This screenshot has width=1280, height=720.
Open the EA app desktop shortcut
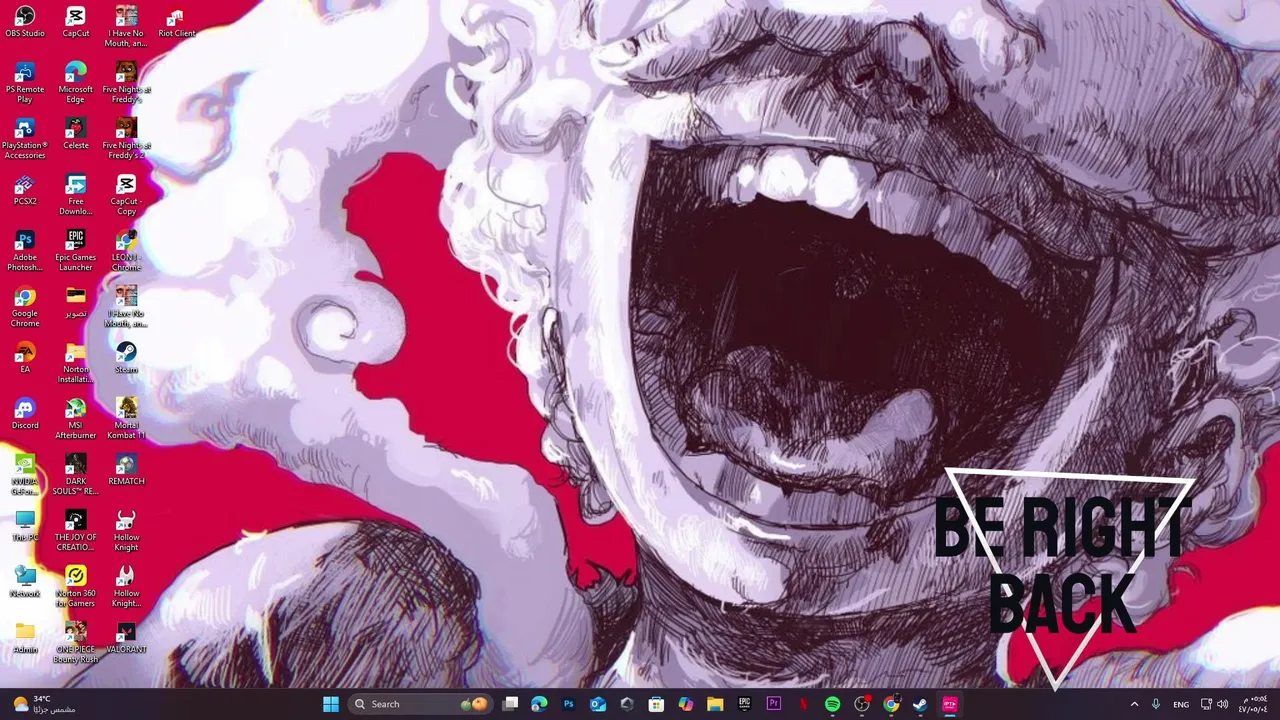pos(25,358)
